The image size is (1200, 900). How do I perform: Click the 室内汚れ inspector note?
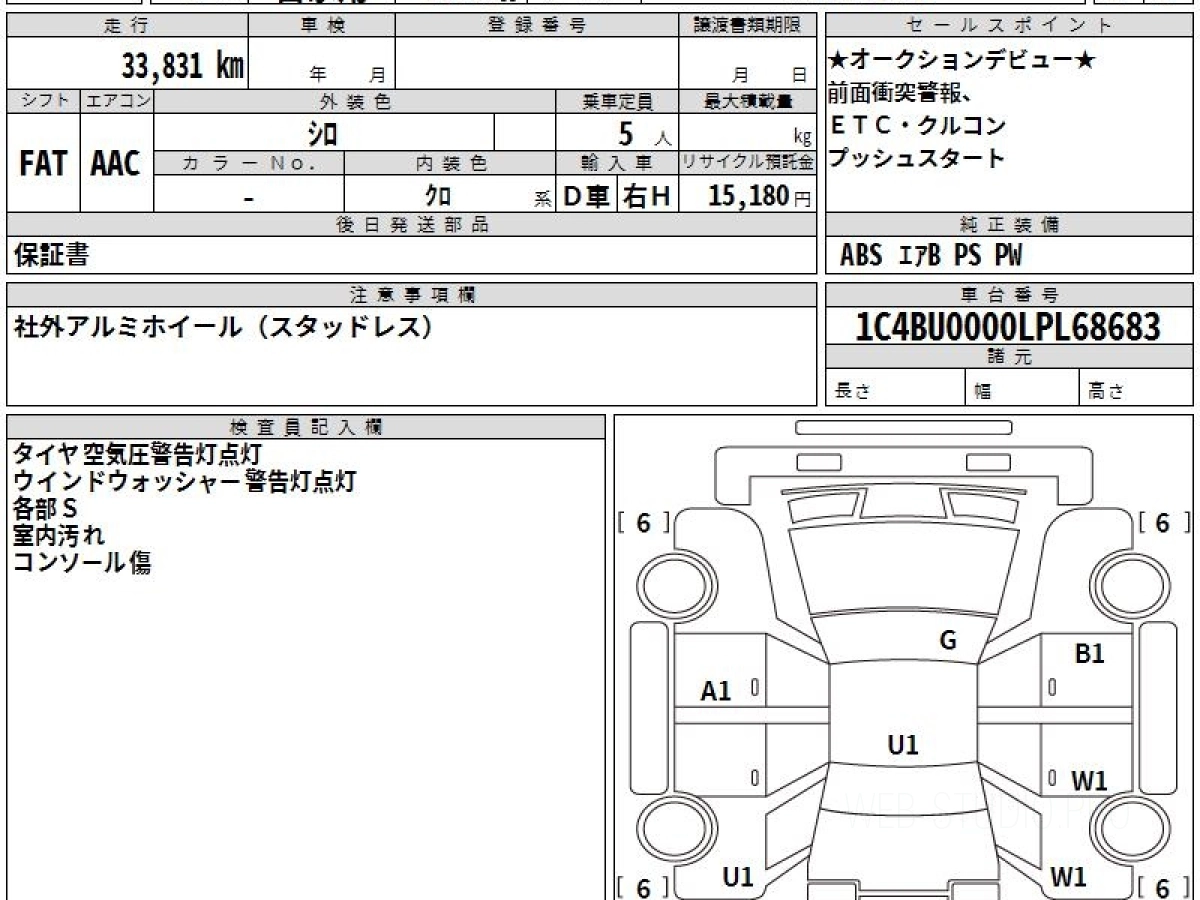coord(58,535)
